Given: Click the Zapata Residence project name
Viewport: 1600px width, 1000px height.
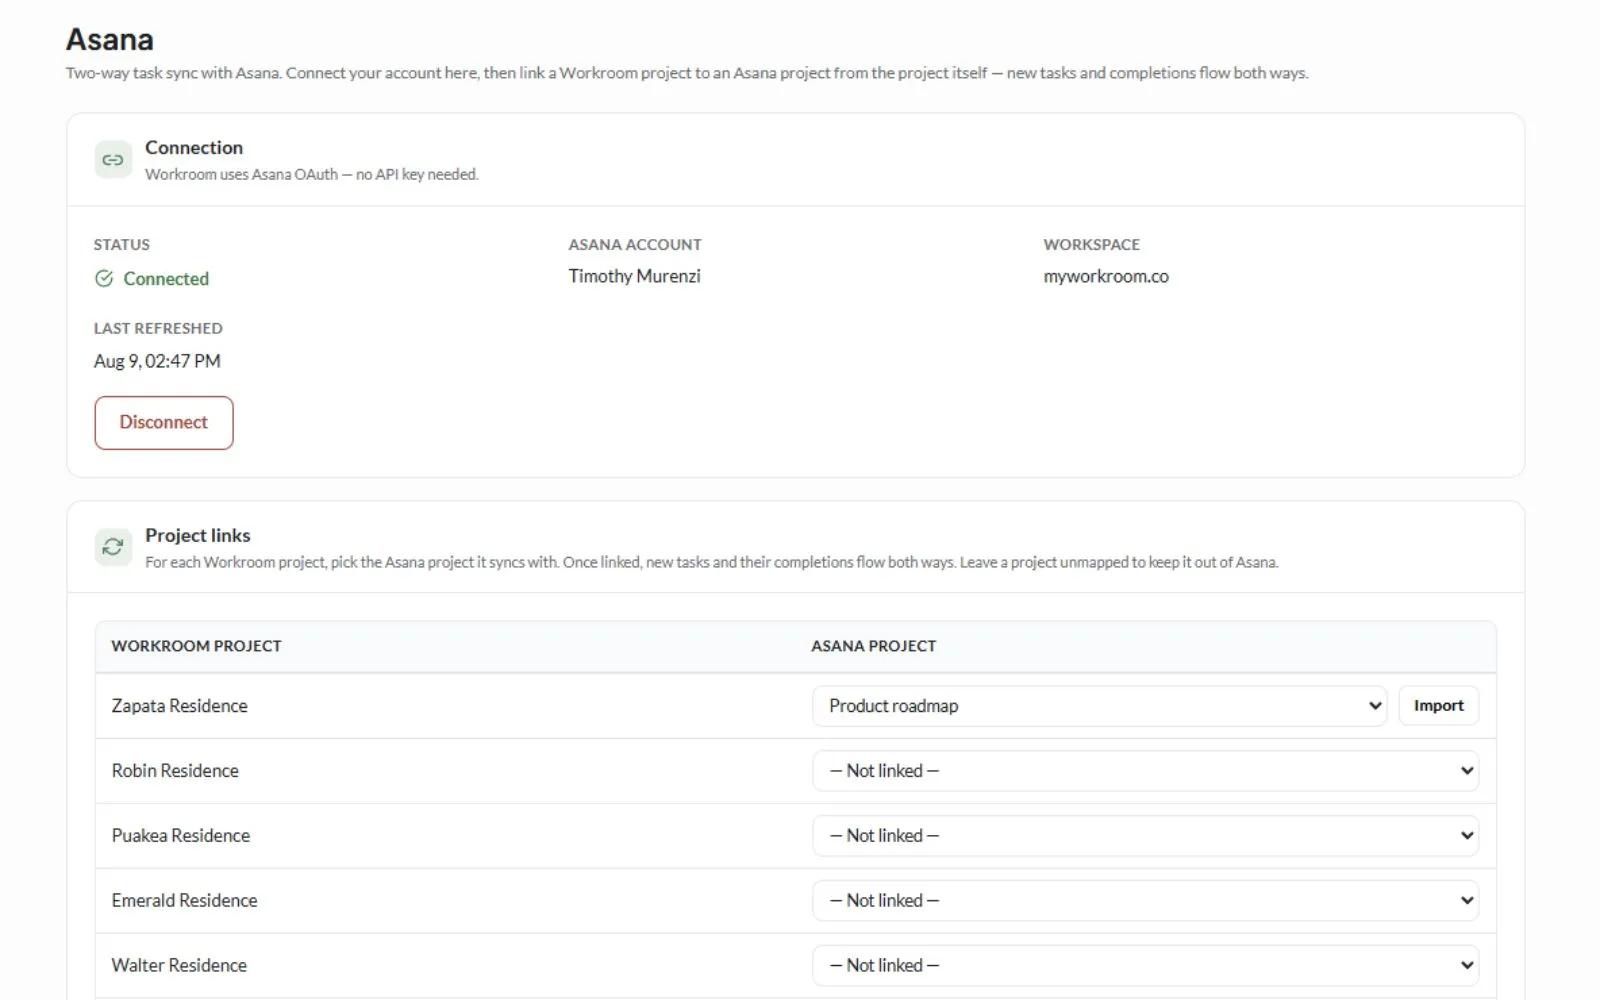Looking at the screenshot, I should click(179, 706).
